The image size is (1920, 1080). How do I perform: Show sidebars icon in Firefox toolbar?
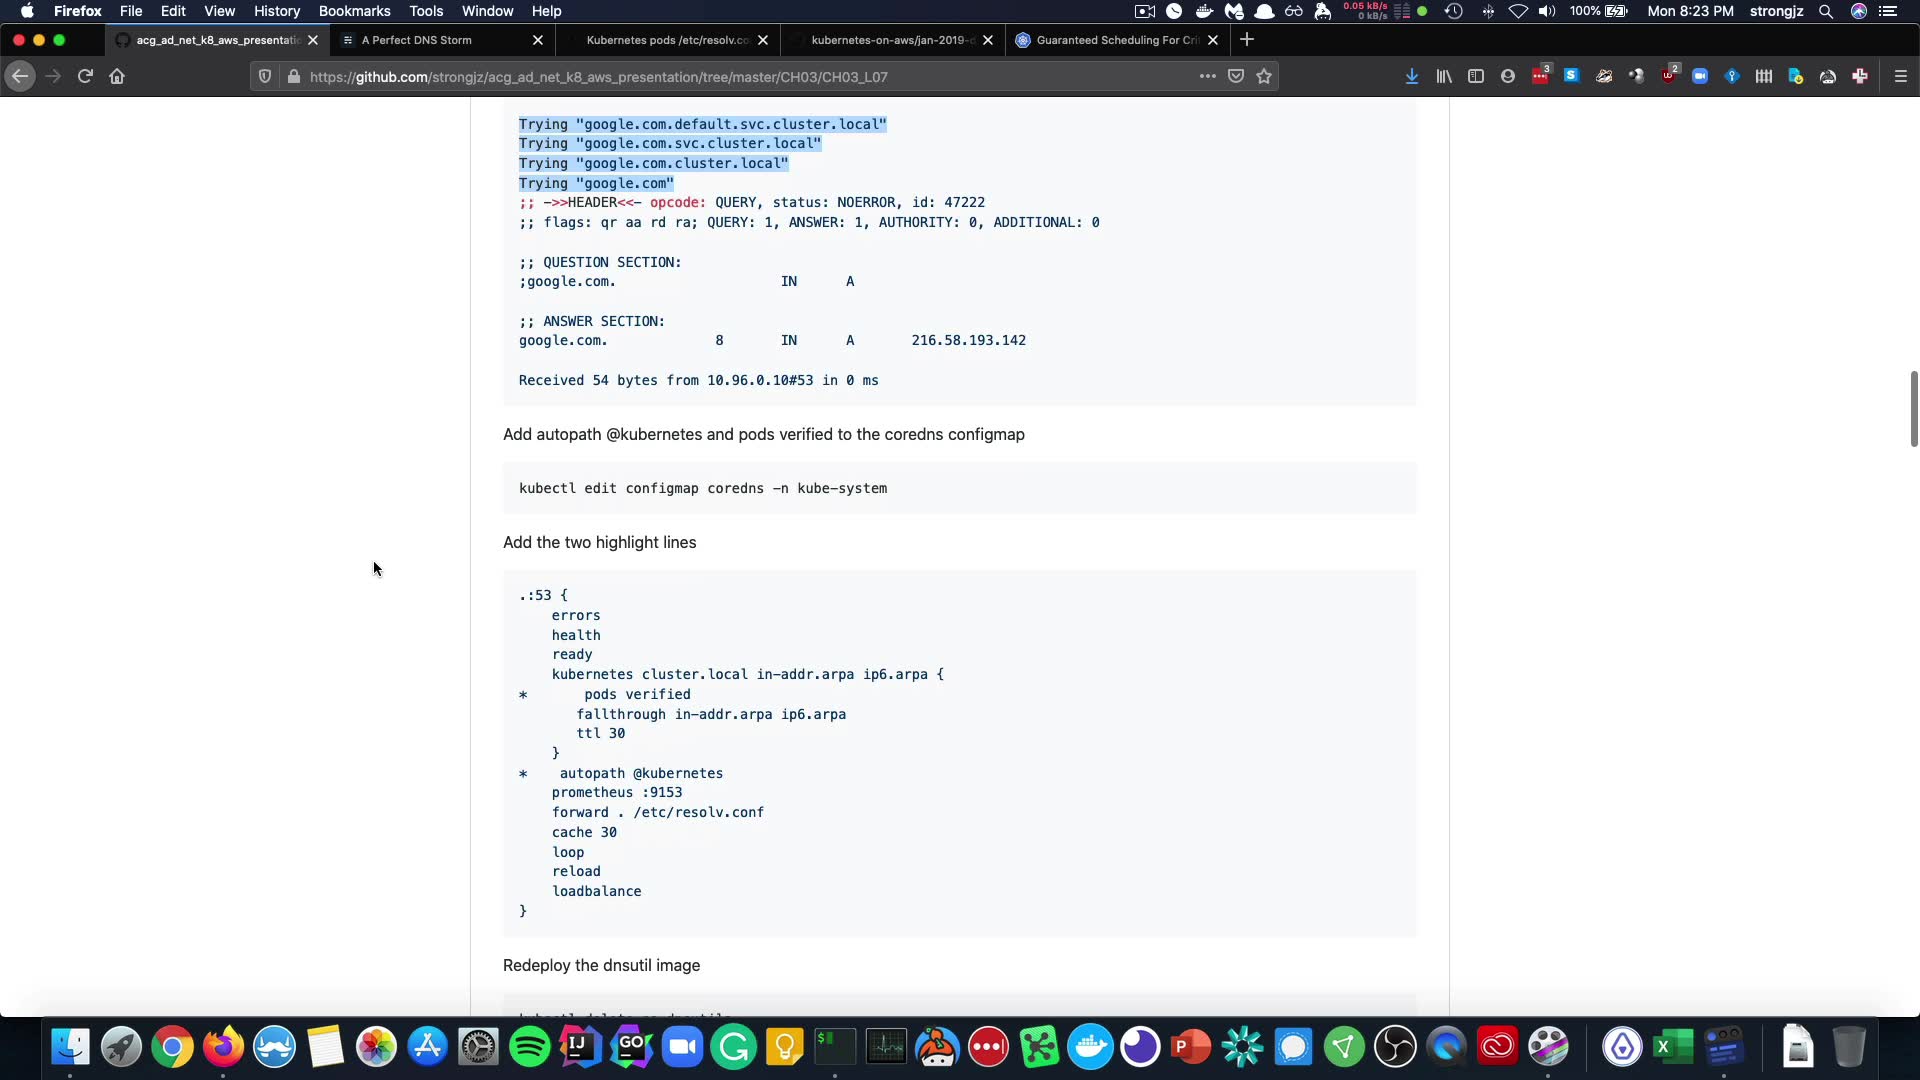[x=1476, y=76]
